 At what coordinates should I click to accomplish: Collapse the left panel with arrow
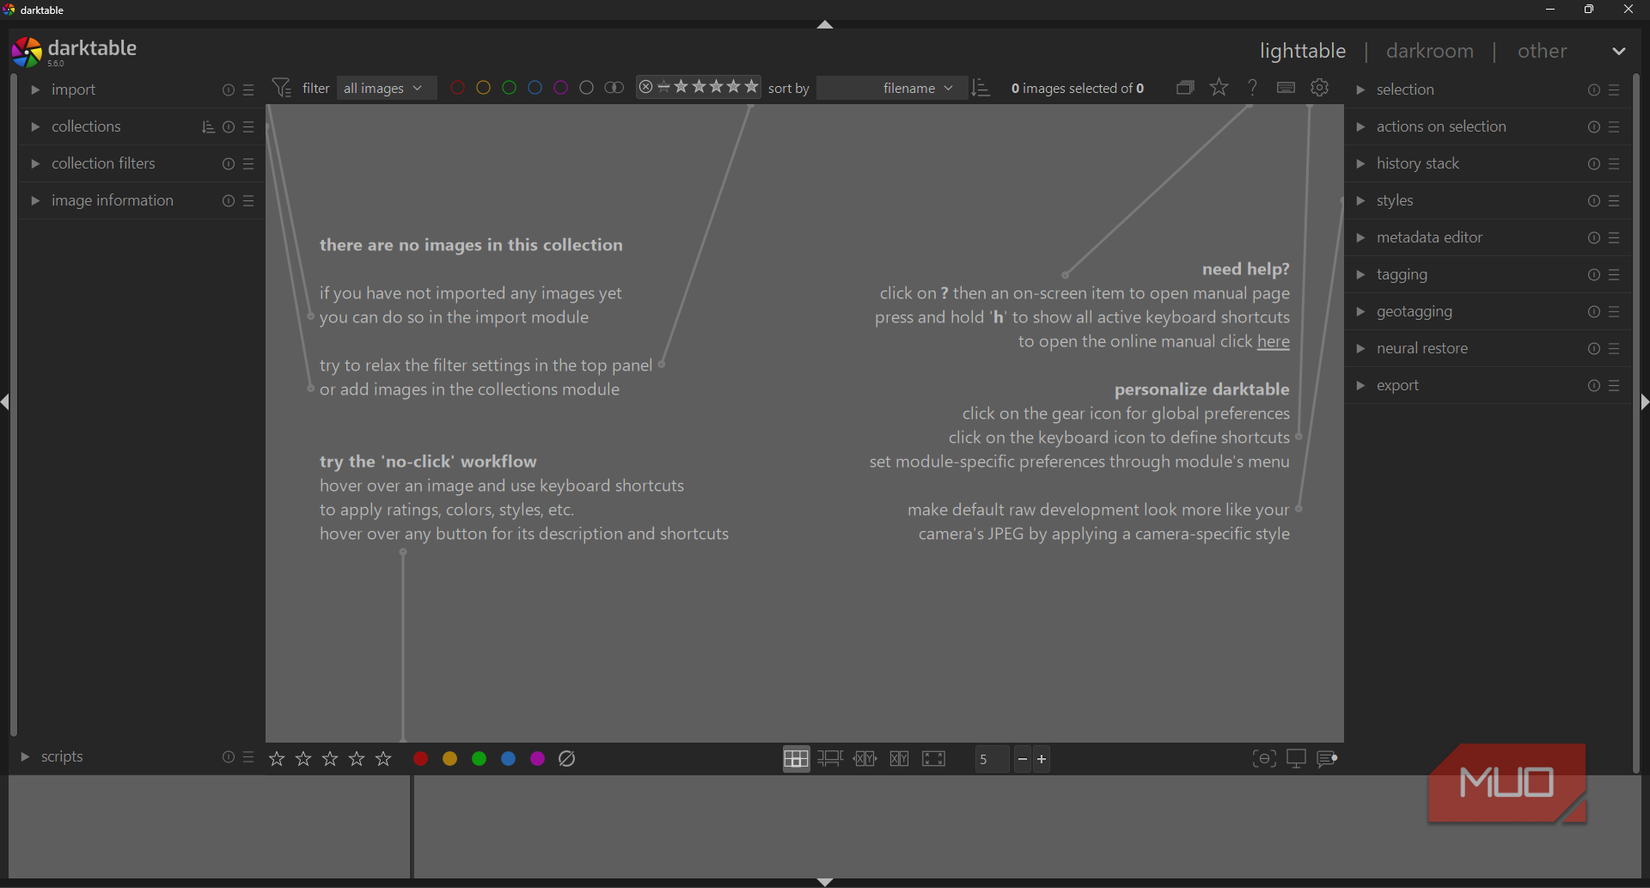click(x=6, y=402)
